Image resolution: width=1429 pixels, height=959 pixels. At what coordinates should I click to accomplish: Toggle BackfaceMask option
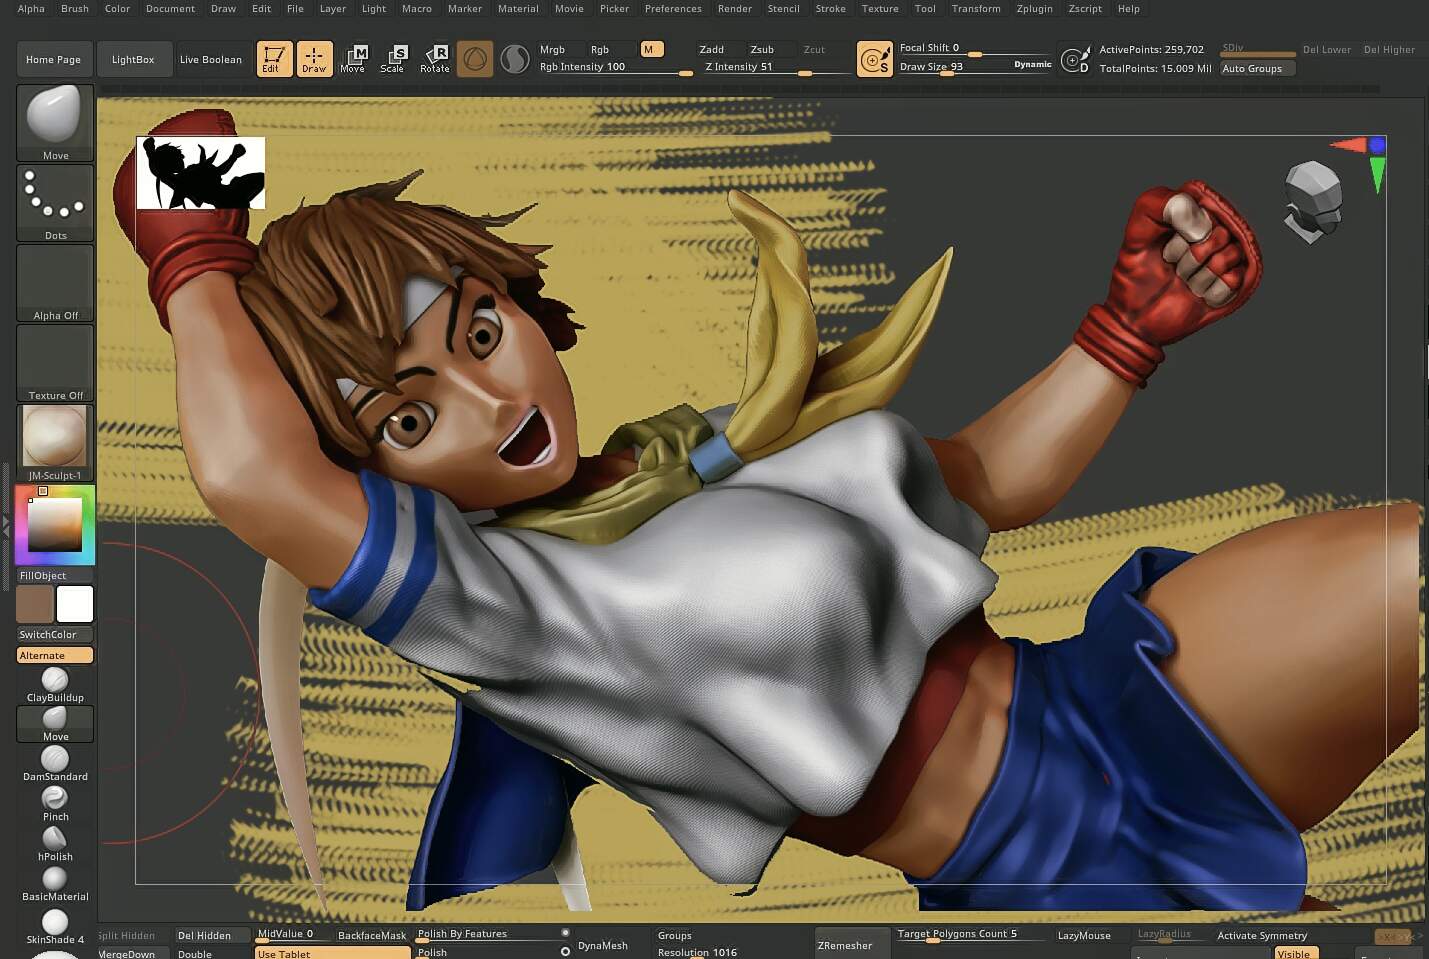(x=371, y=935)
